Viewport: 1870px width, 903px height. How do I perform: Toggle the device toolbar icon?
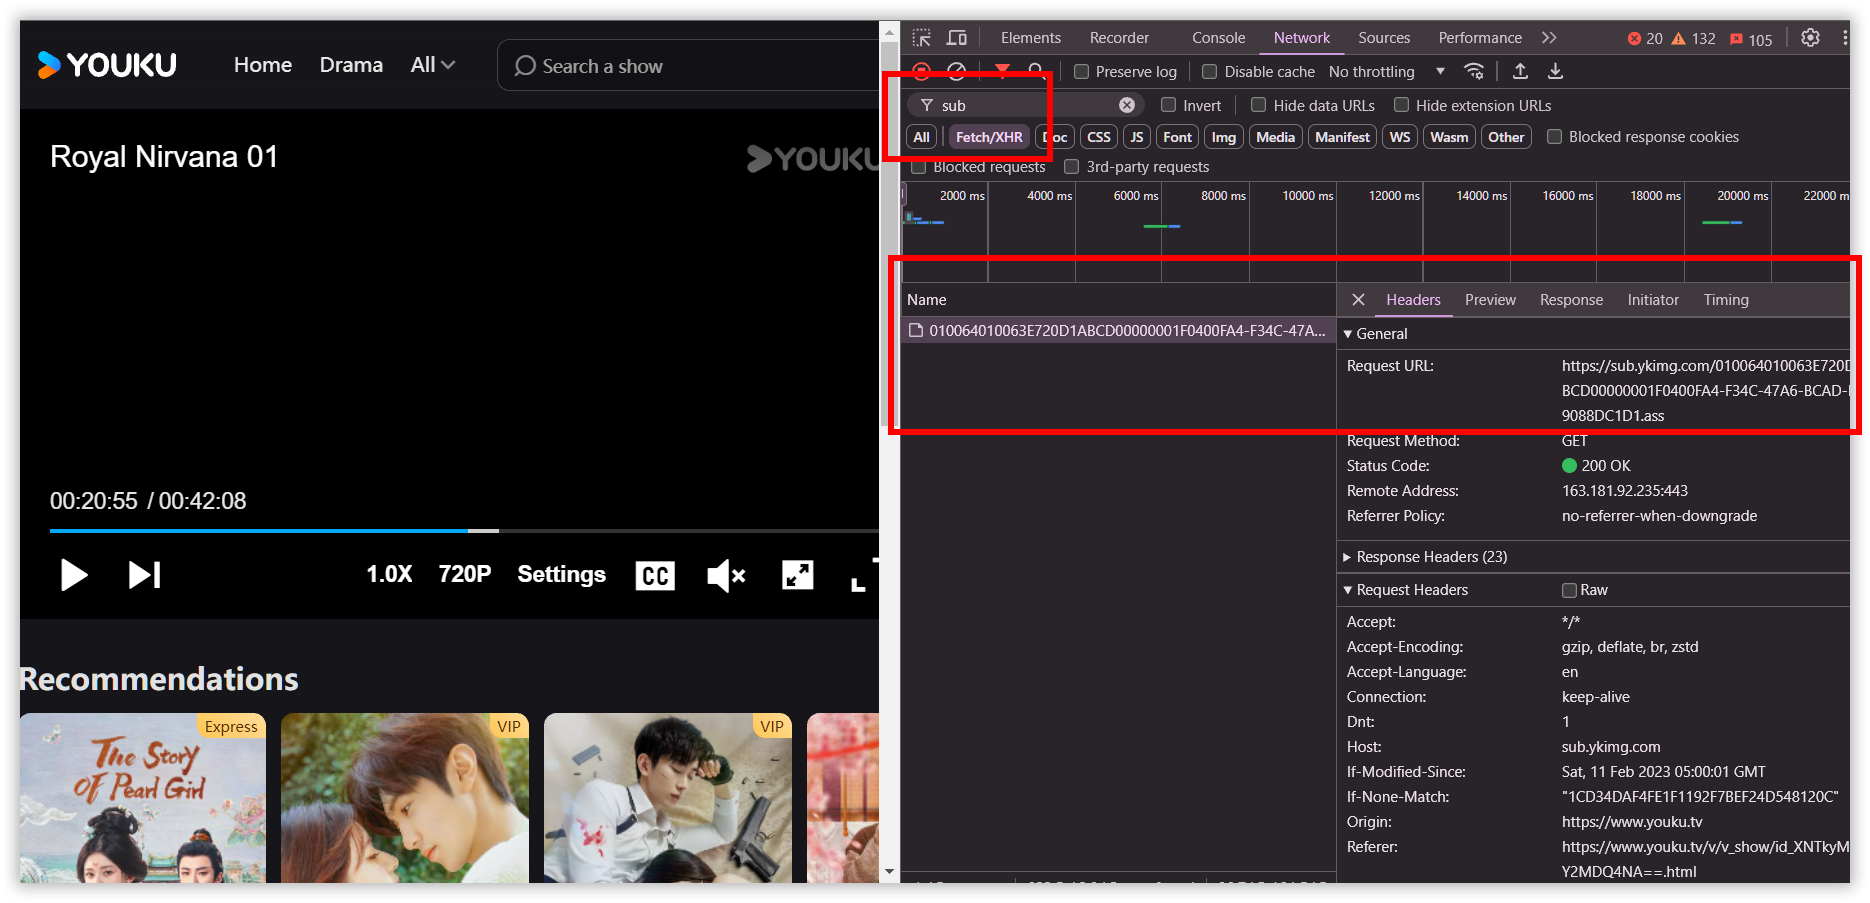click(957, 38)
